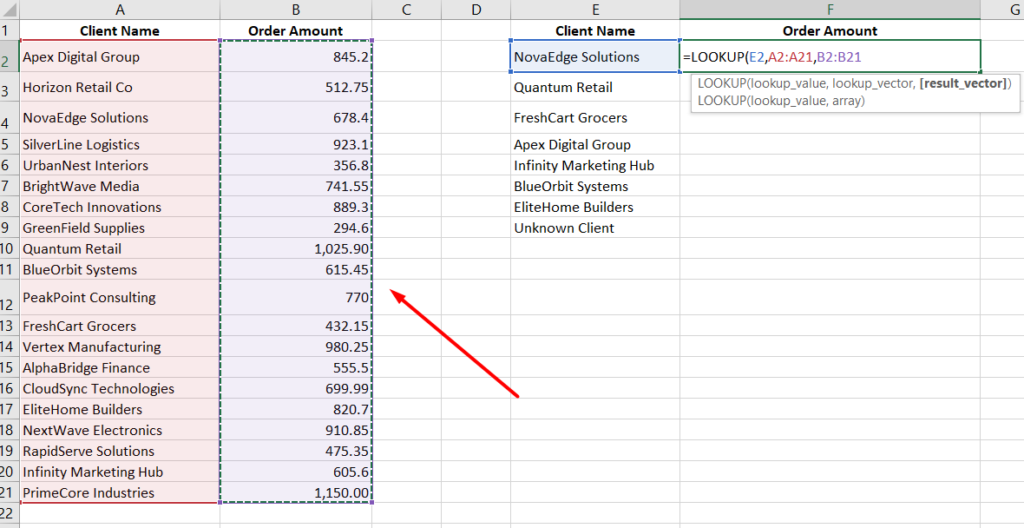Select order amount 820.7
This screenshot has height=528, width=1024.
point(296,410)
